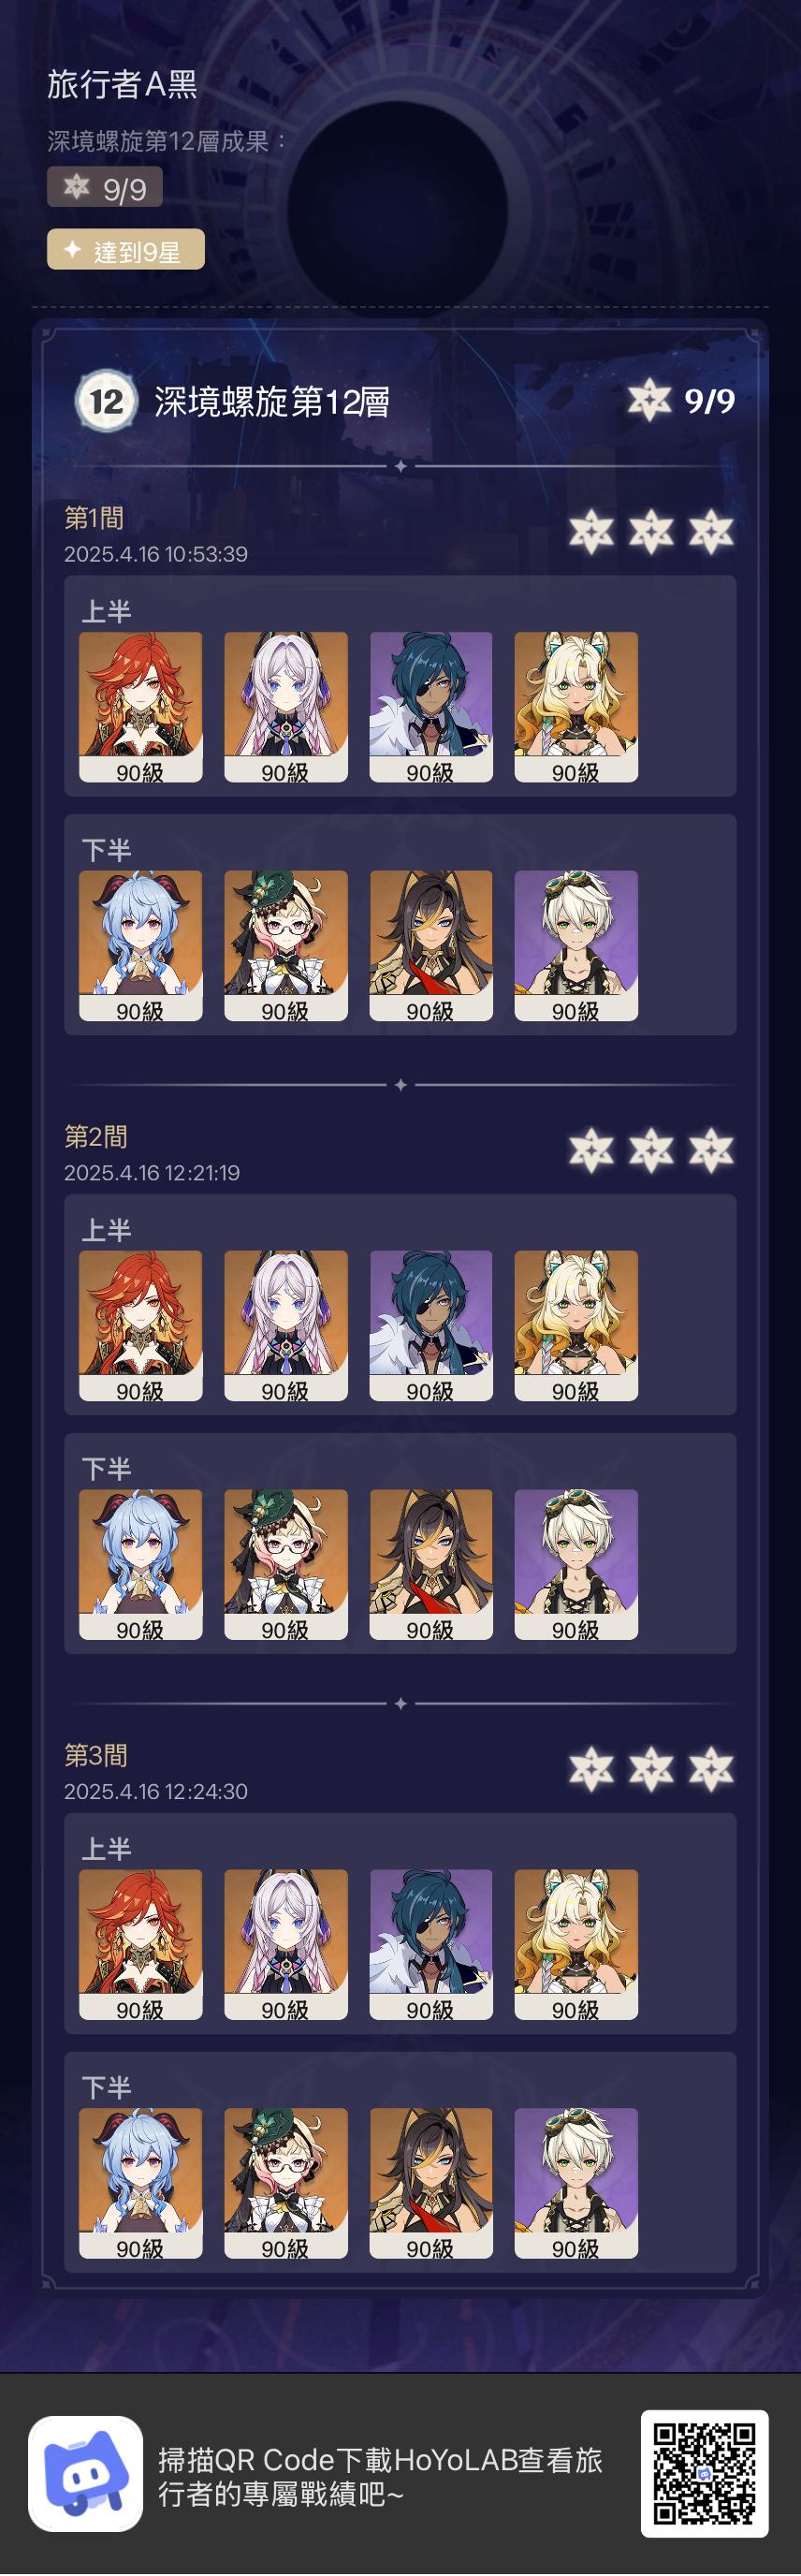Click the QR code image
The height and width of the screenshot is (2576, 801).
[704, 2474]
